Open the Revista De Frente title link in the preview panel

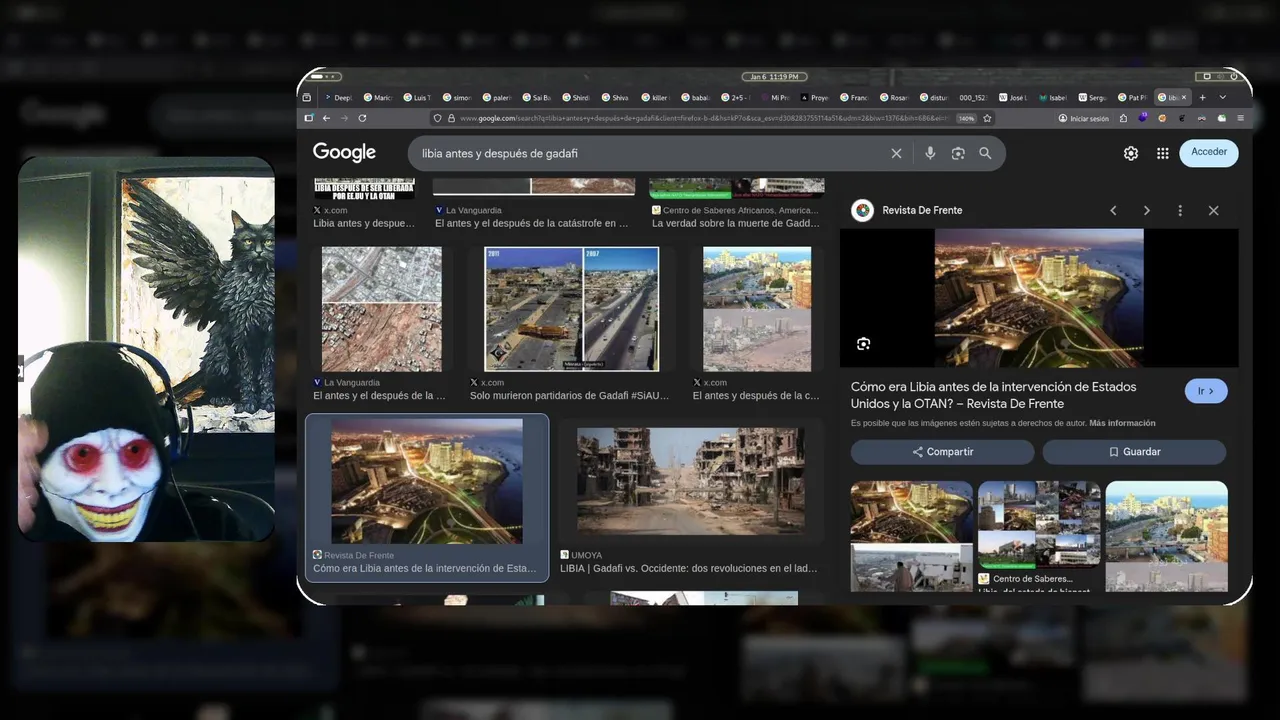tap(993, 395)
